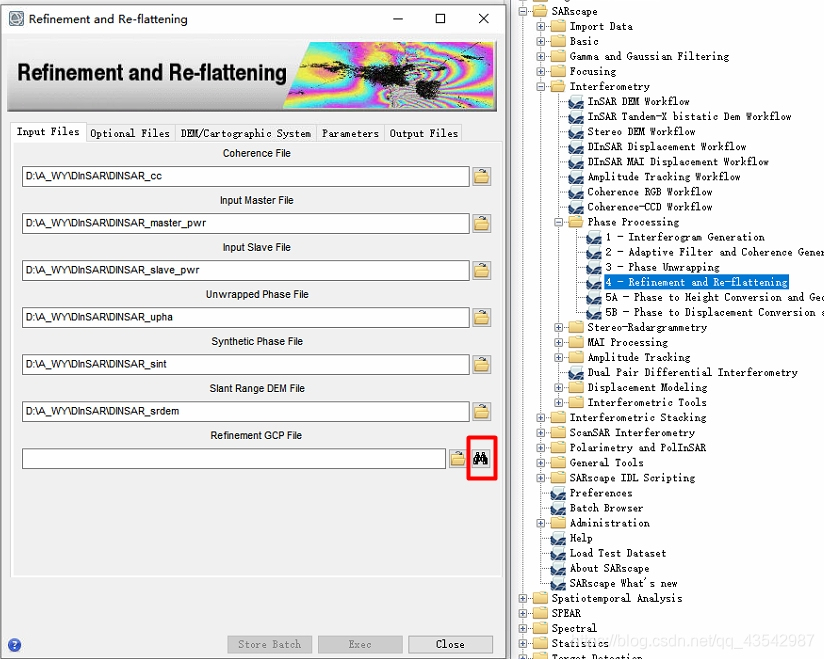The image size is (824, 659).
Task: Open 5A - Phase to Height Conversion
Action: (714, 297)
